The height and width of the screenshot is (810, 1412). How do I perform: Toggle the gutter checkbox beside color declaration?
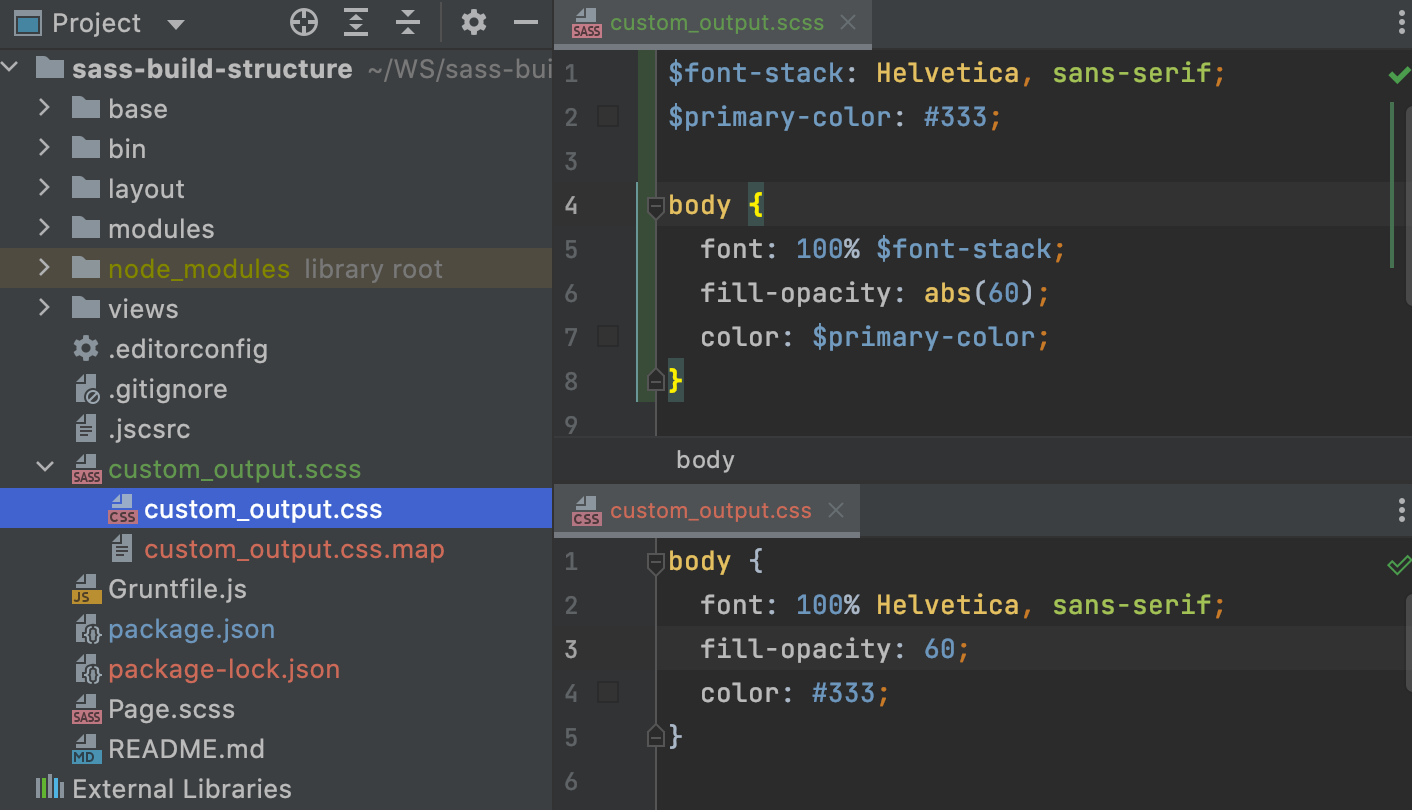click(x=608, y=337)
